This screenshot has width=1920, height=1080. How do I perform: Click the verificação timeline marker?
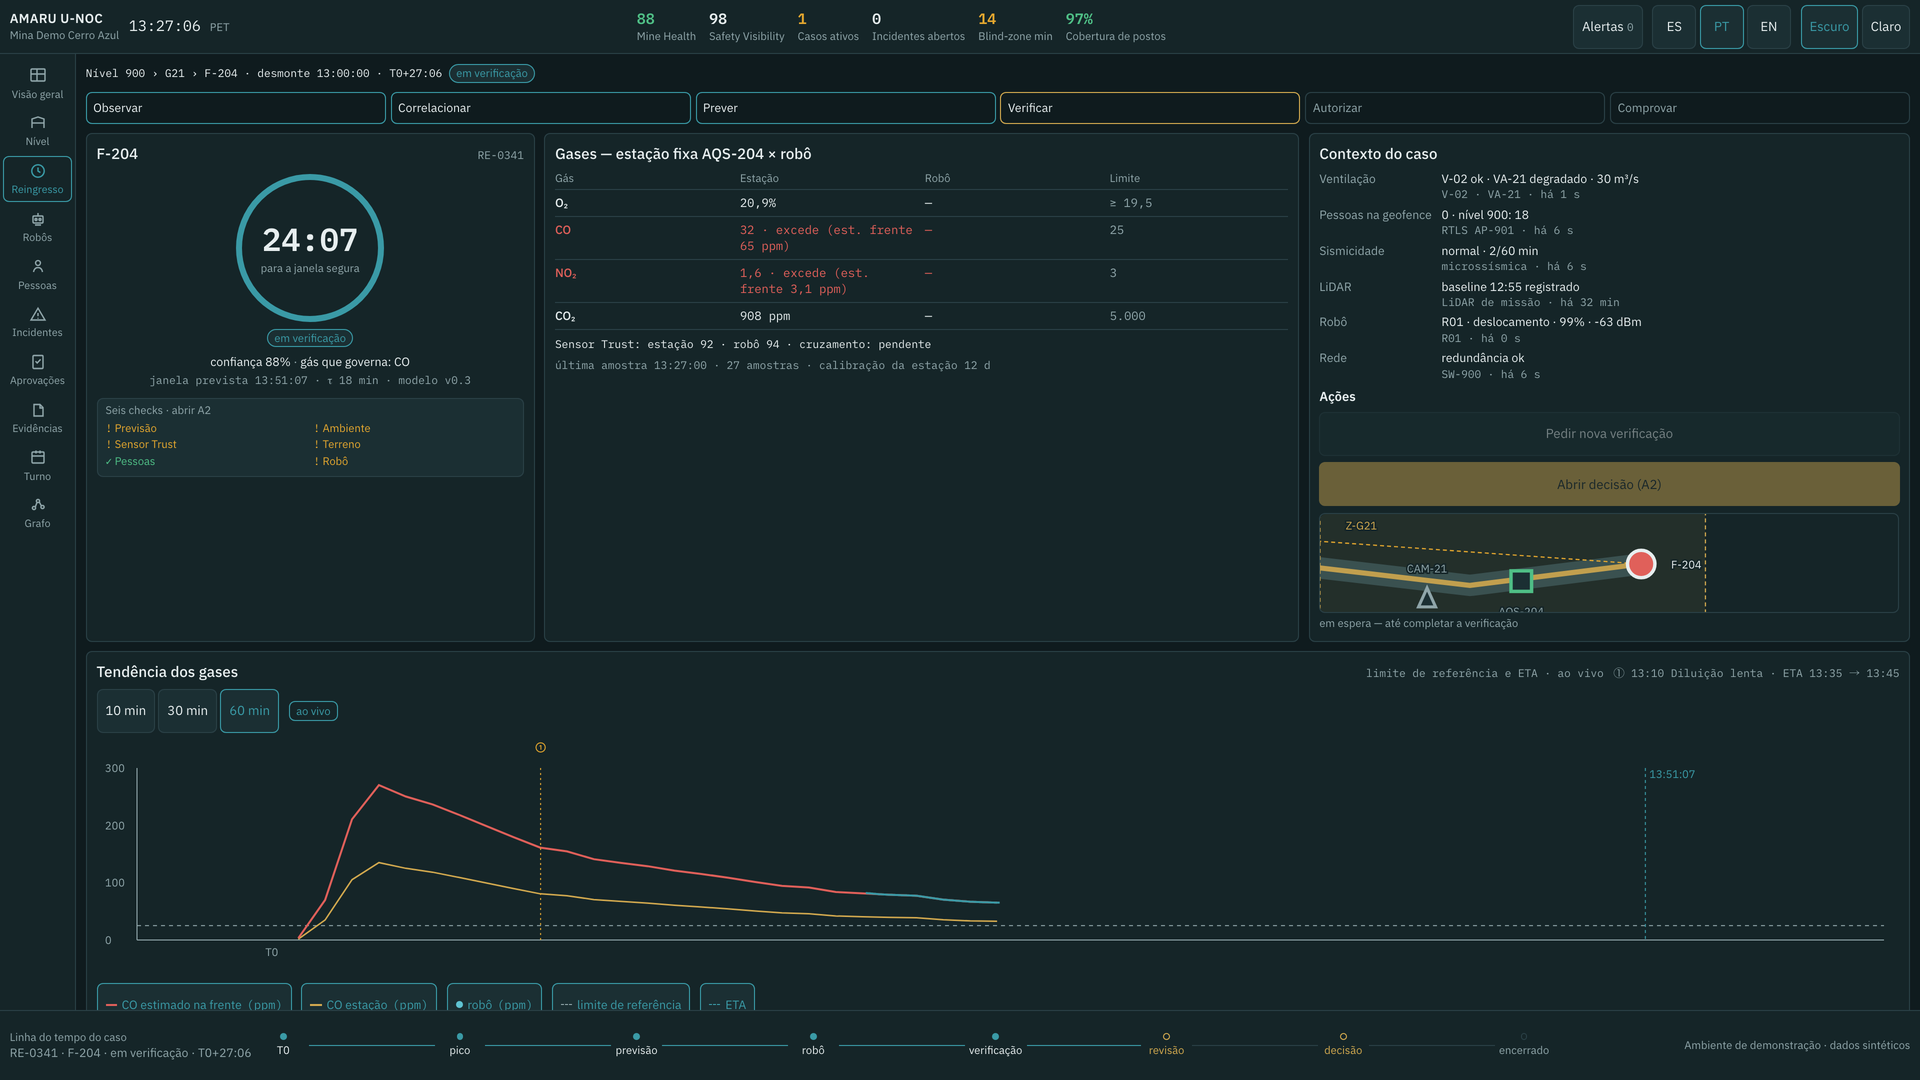coord(995,1037)
